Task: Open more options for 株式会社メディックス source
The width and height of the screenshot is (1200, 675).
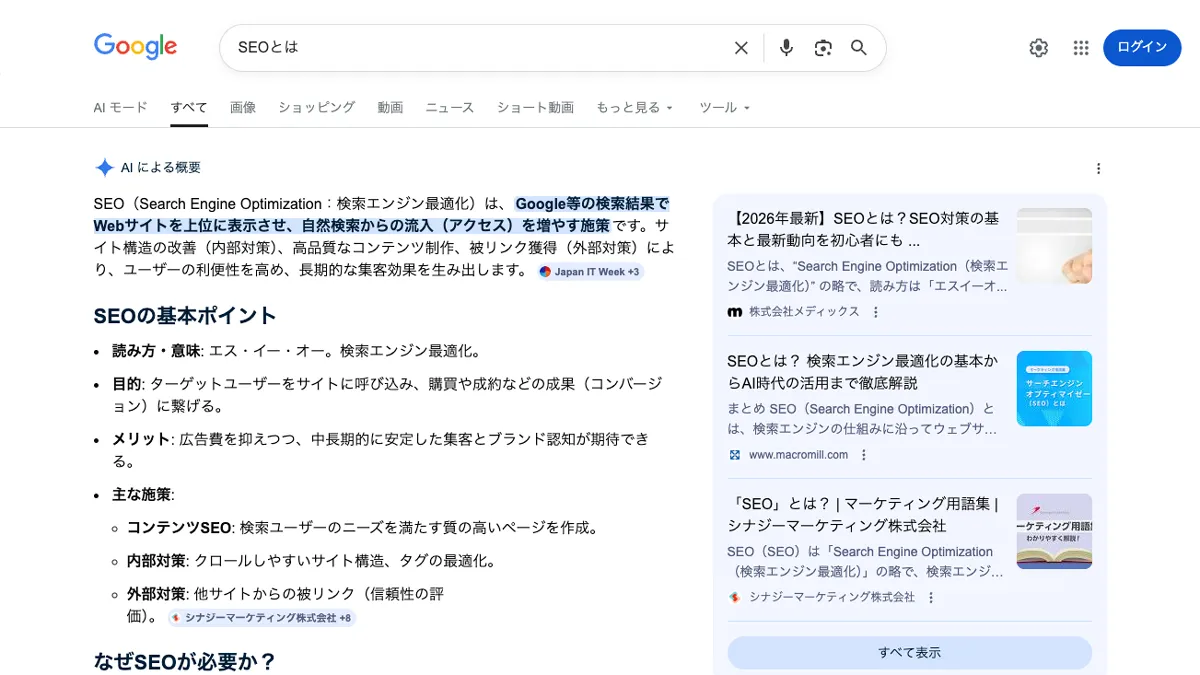Action: (x=876, y=312)
